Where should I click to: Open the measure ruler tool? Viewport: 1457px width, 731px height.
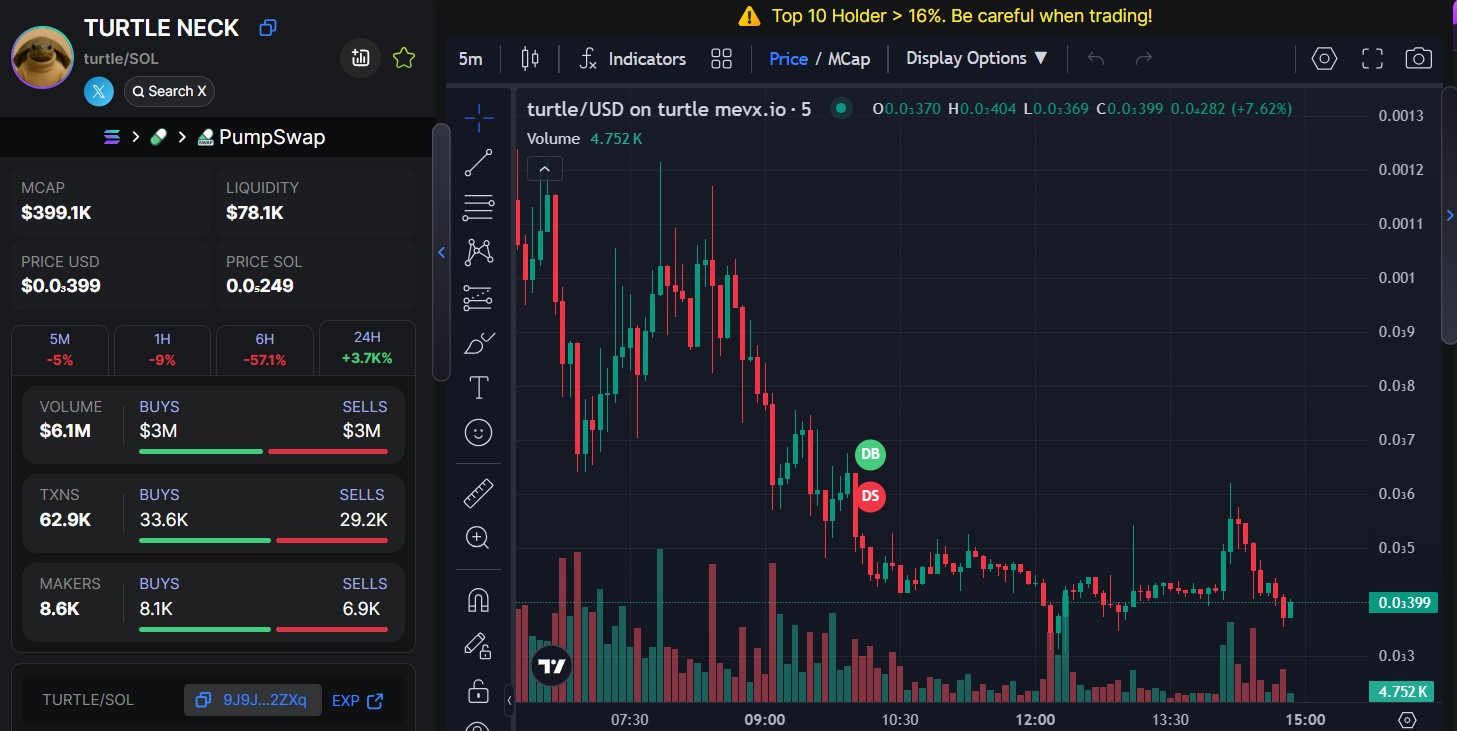click(479, 493)
